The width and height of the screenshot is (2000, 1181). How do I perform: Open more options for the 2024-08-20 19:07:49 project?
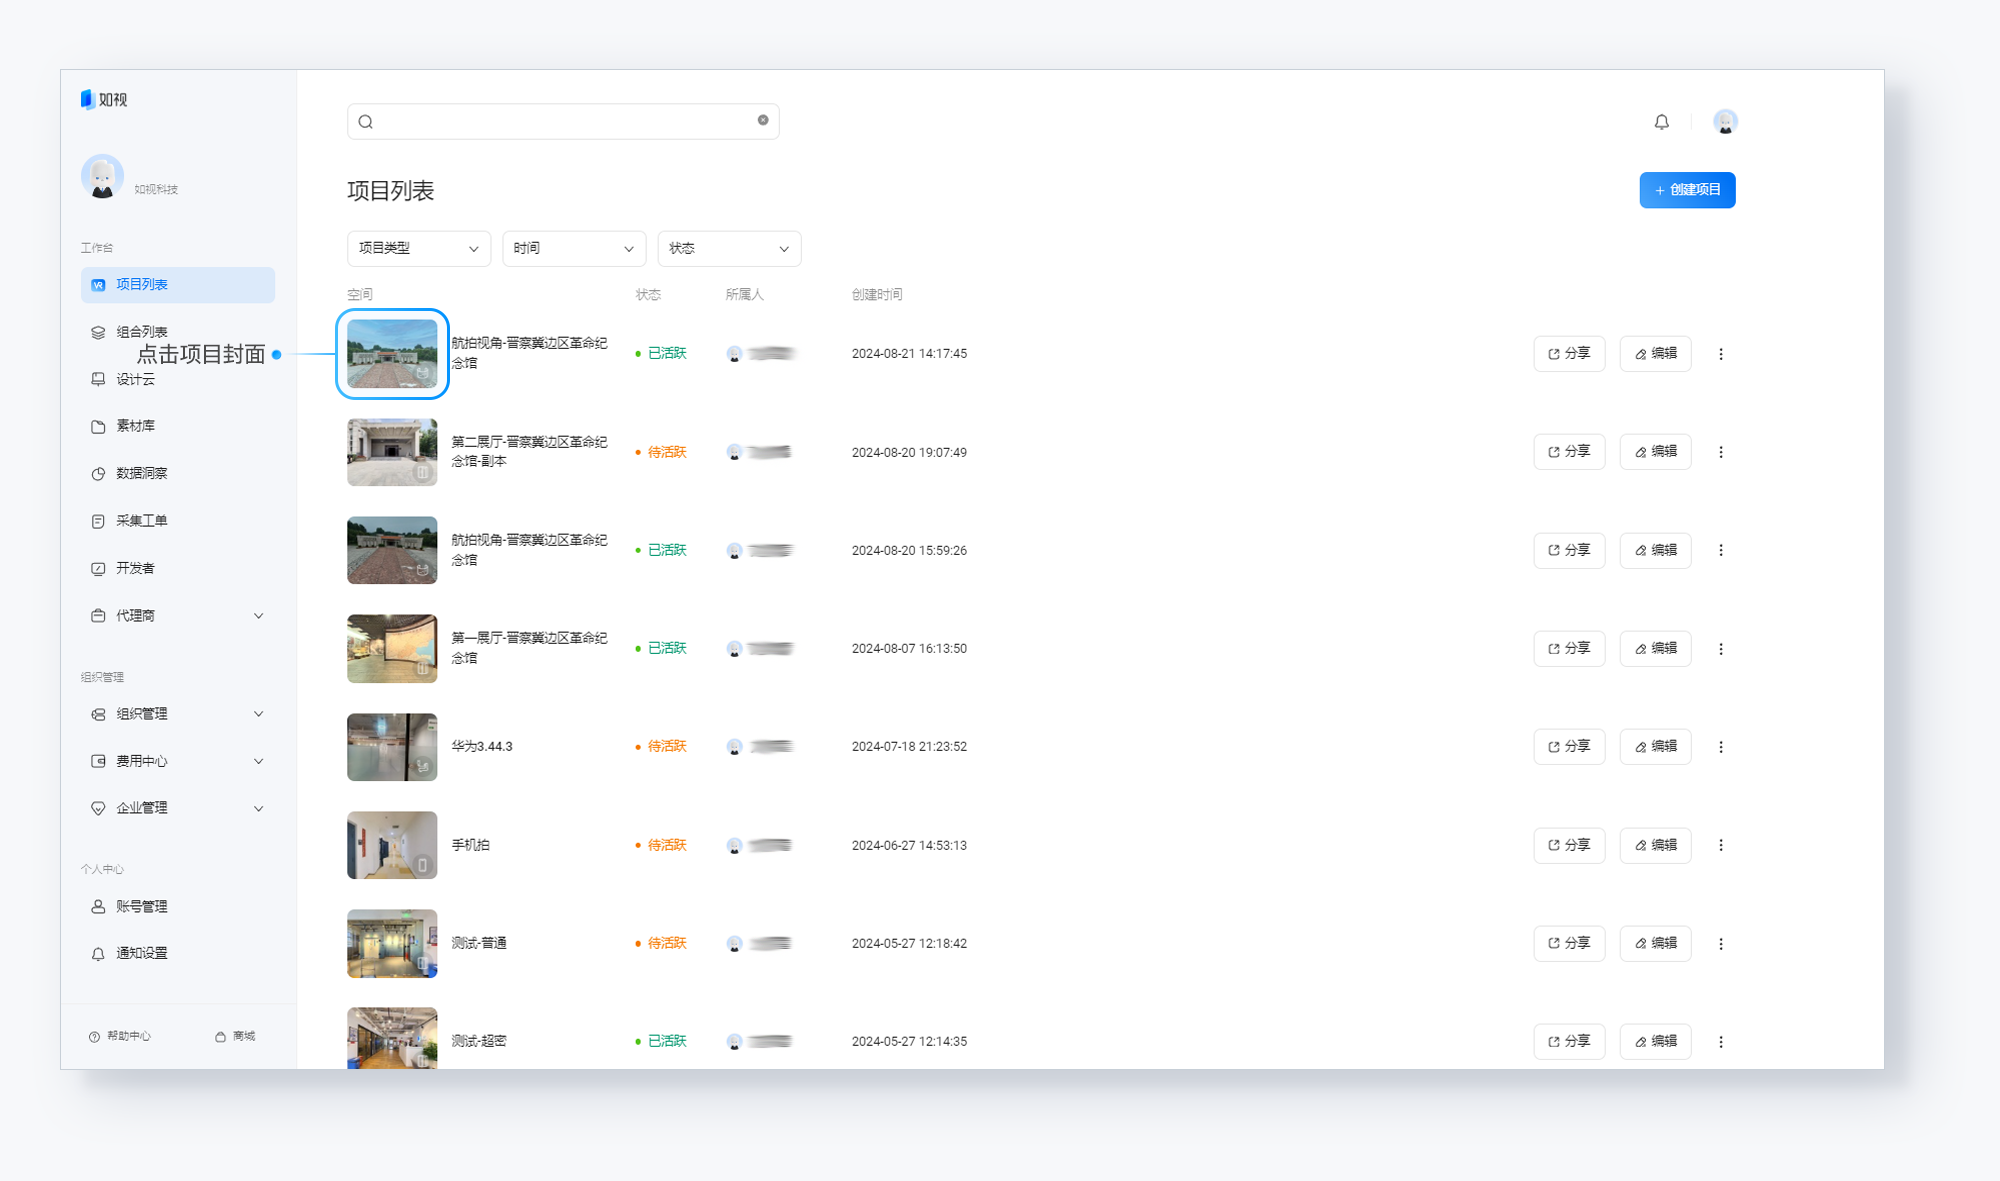1721,452
